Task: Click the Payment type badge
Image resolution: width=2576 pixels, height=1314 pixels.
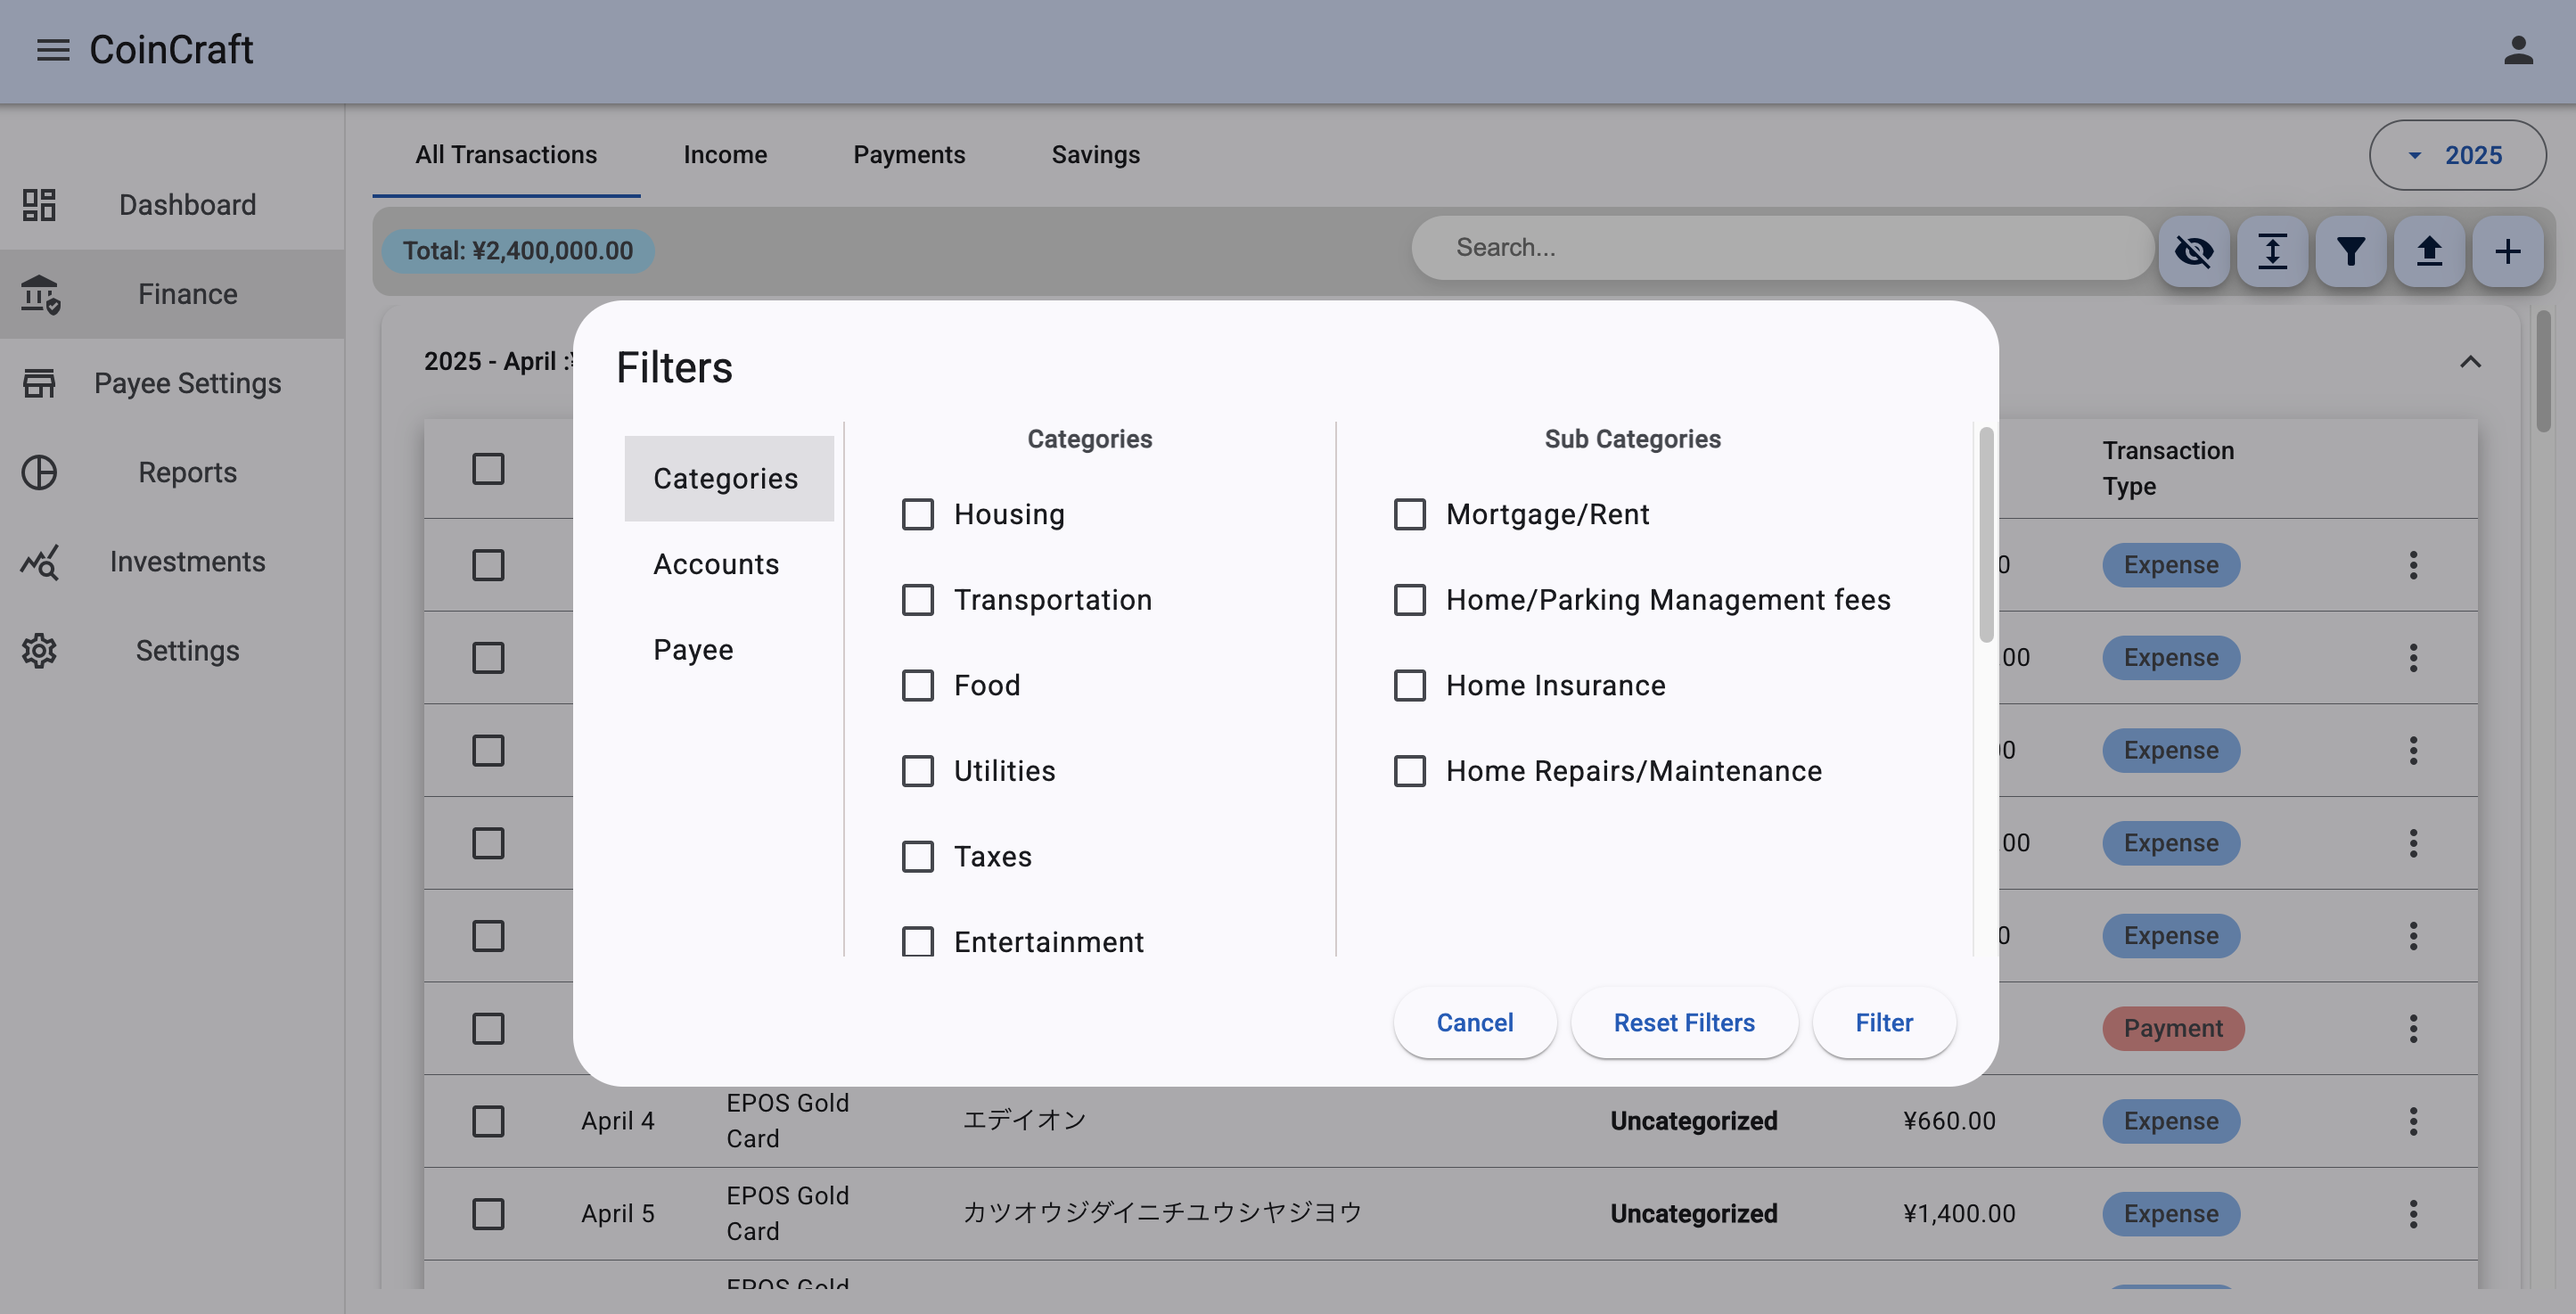Action: pyautogui.click(x=2173, y=1028)
